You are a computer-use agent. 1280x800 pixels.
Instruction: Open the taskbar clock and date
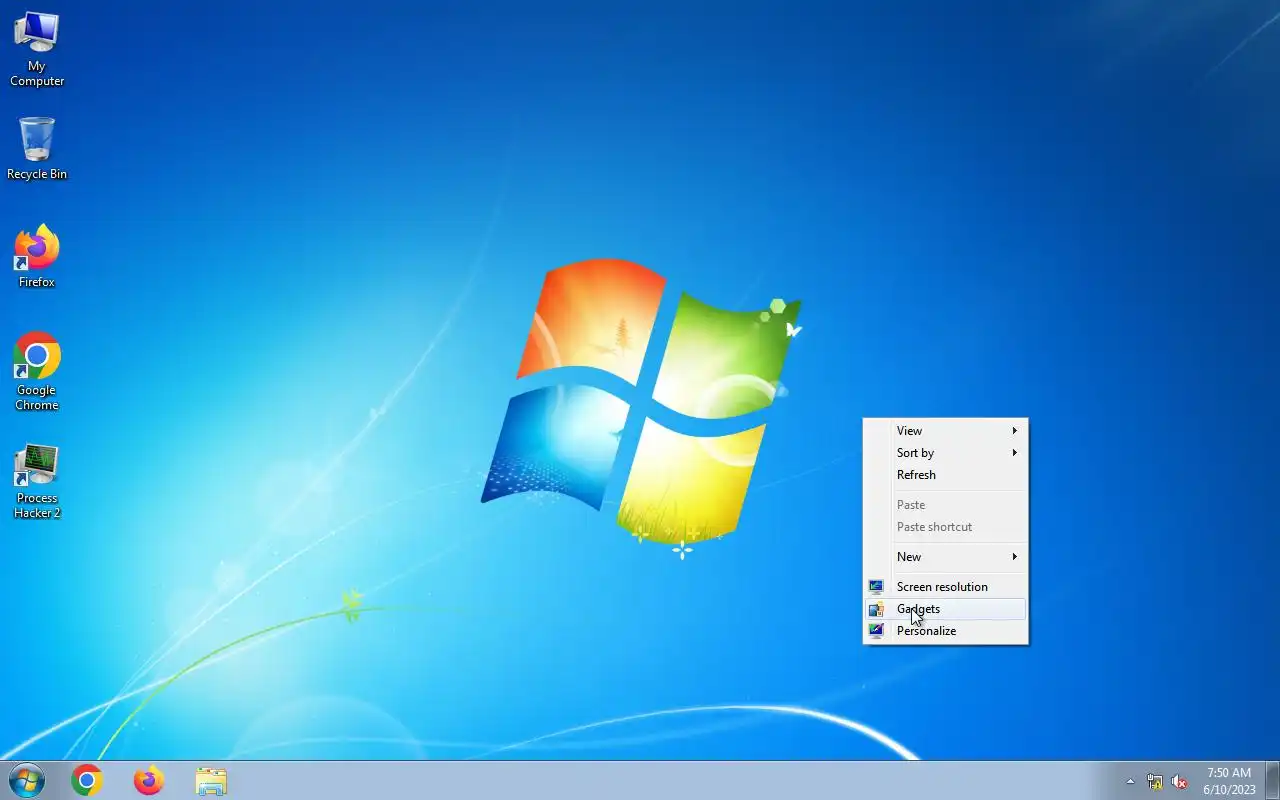(1229, 781)
